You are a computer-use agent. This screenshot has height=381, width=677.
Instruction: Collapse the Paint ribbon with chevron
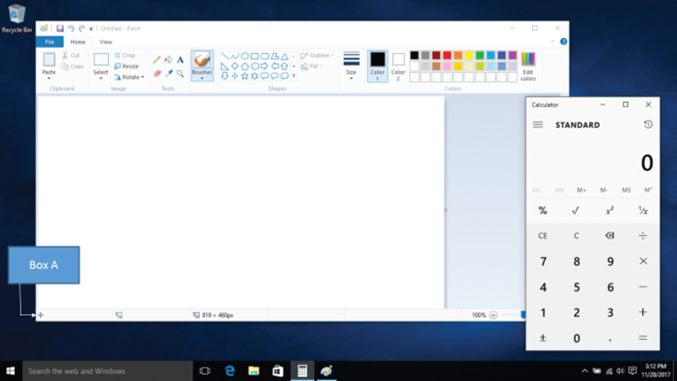click(553, 41)
